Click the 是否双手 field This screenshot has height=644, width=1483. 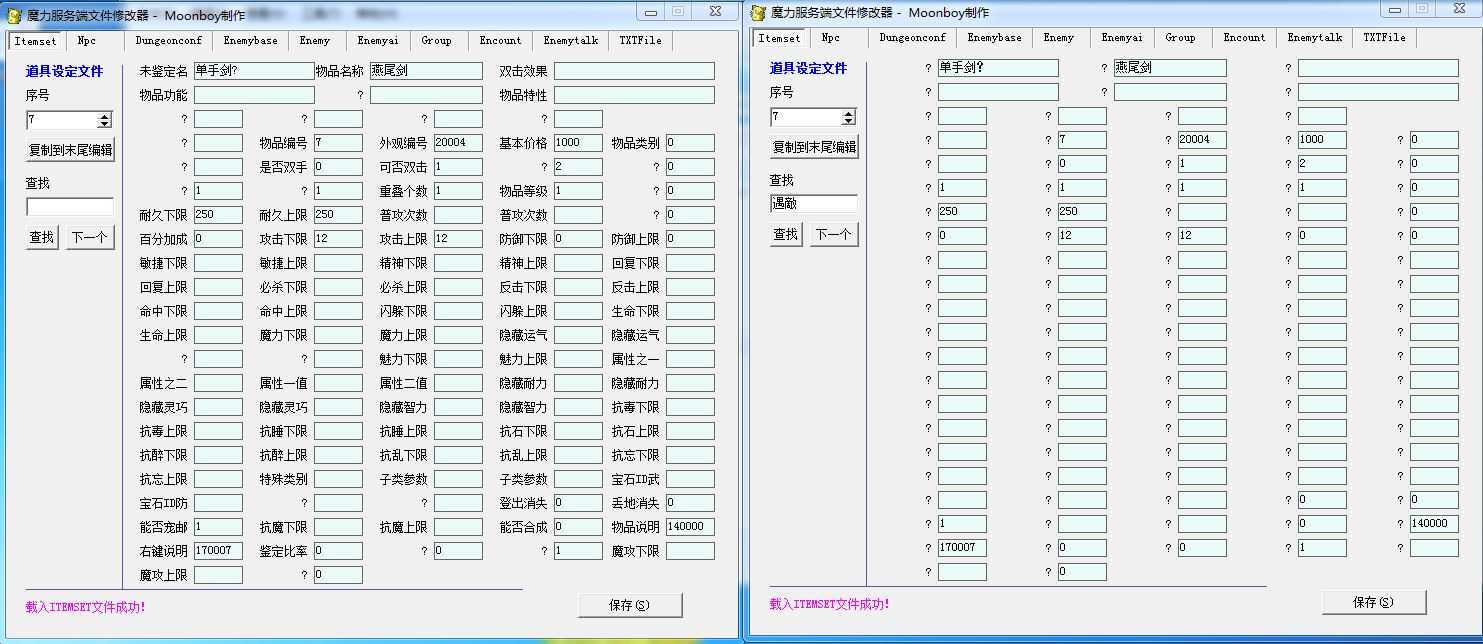pos(338,167)
